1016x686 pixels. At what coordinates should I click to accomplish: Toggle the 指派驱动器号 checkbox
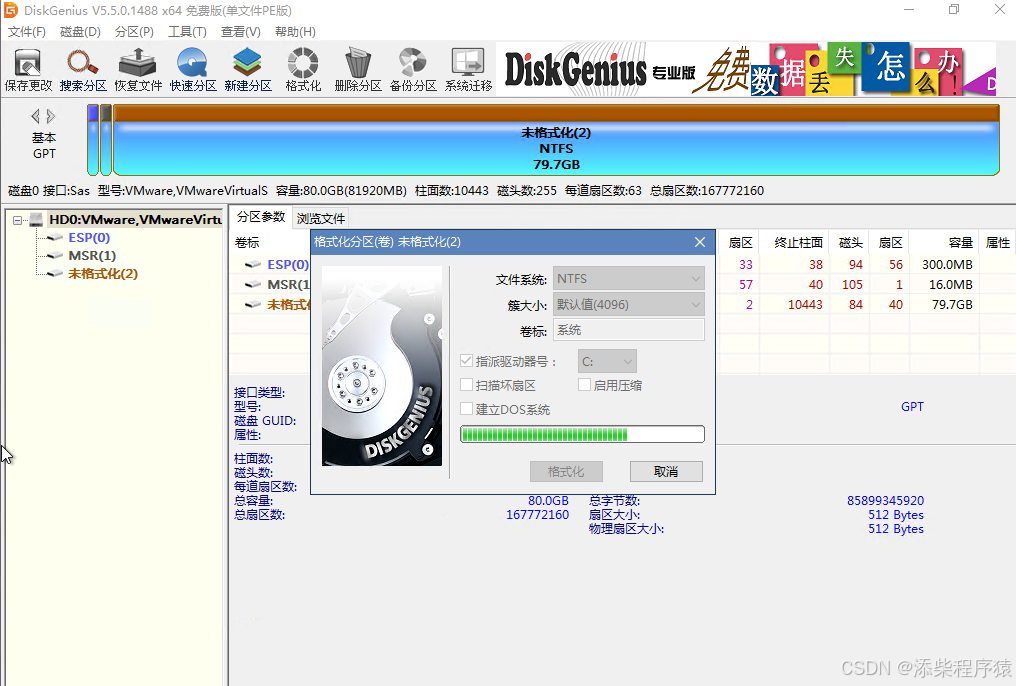click(466, 361)
